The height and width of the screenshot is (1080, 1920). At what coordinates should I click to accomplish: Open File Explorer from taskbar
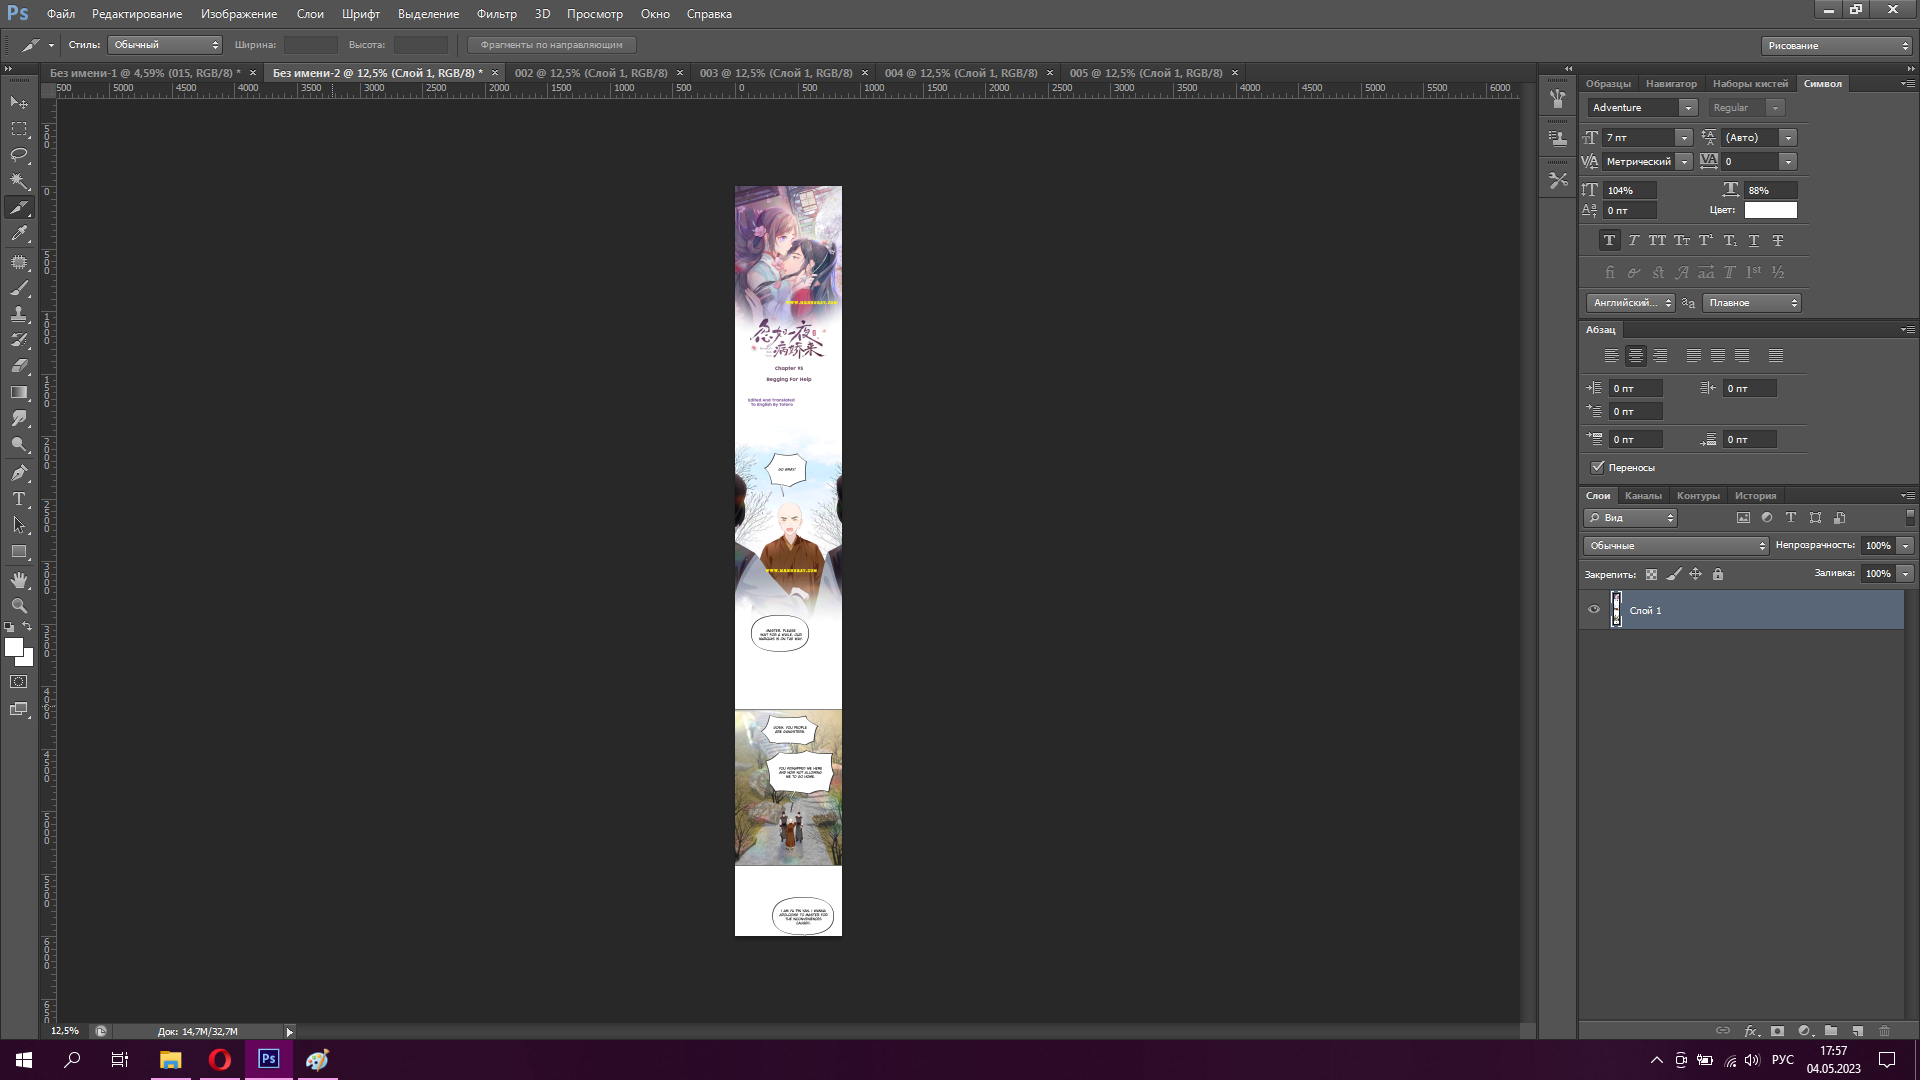(171, 1060)
